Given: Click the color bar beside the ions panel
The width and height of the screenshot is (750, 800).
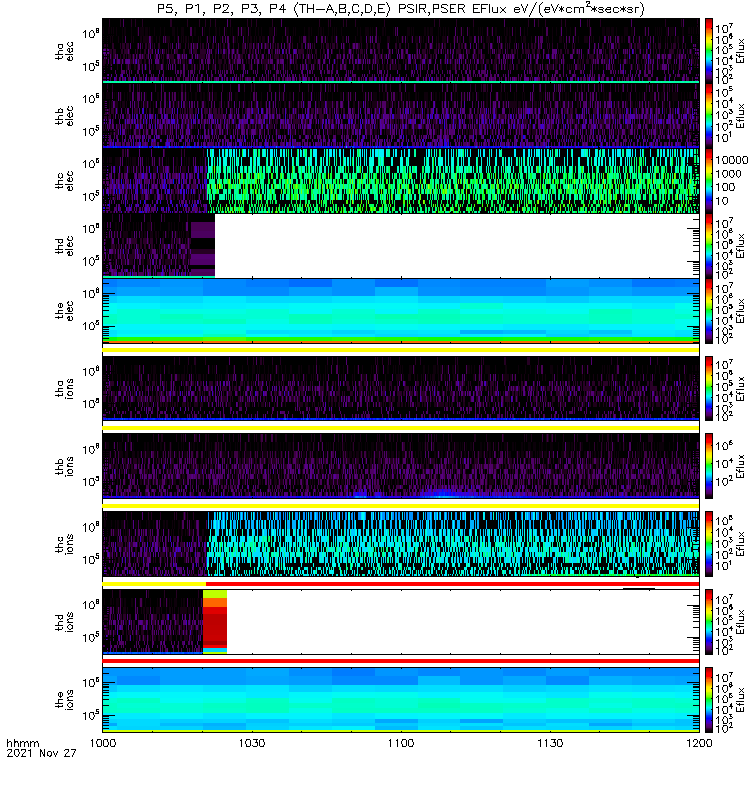Looking at the screenshot, I should coord(709,698).
